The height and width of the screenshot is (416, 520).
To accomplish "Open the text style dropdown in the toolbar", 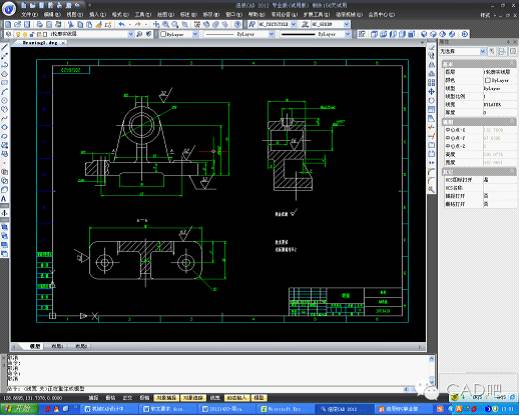I will tap(294, 24).
